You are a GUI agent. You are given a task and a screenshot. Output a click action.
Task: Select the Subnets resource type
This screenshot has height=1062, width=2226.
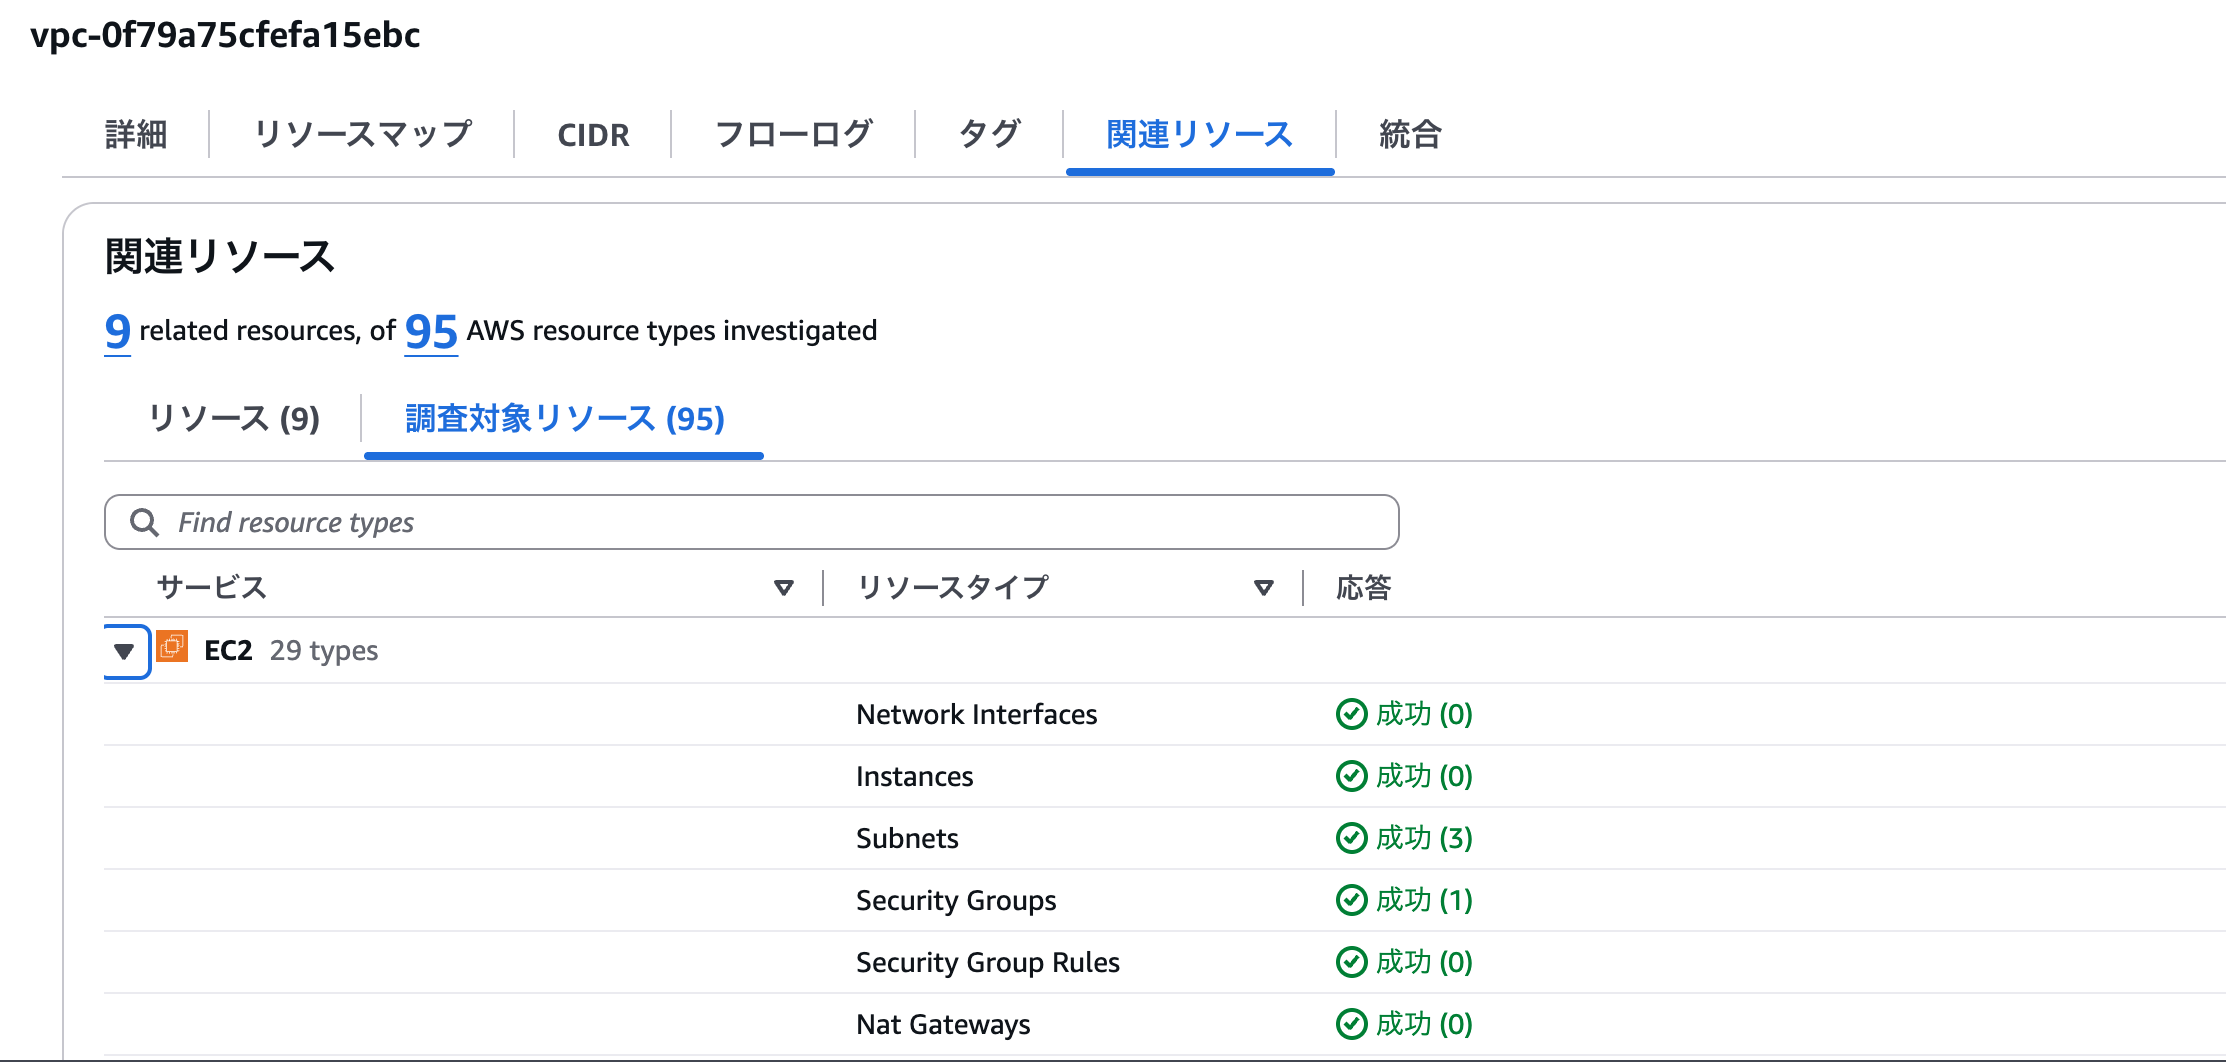(908, 838)
